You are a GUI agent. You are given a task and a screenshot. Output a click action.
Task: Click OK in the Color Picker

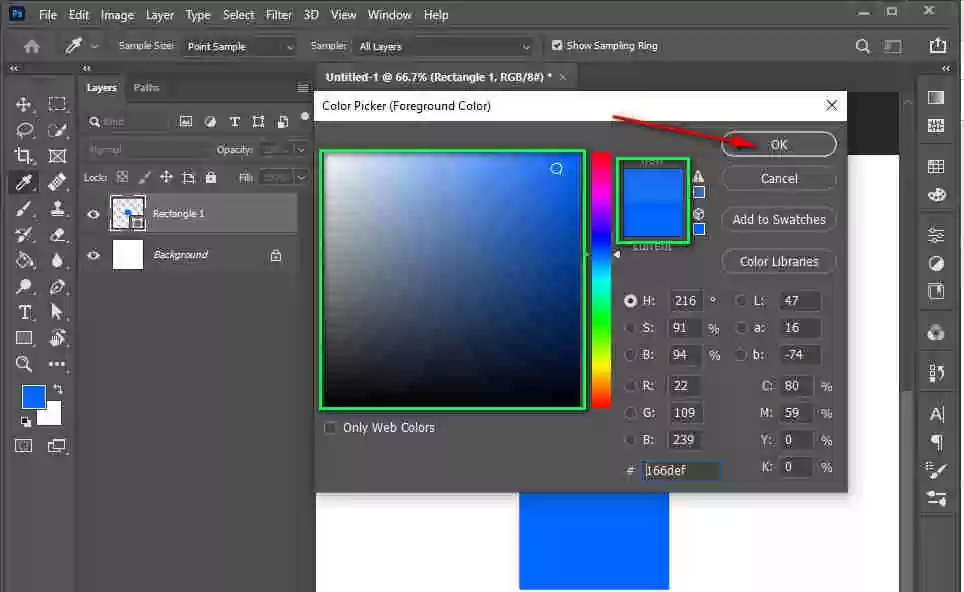pyautogui.click(x=779, y=144)
